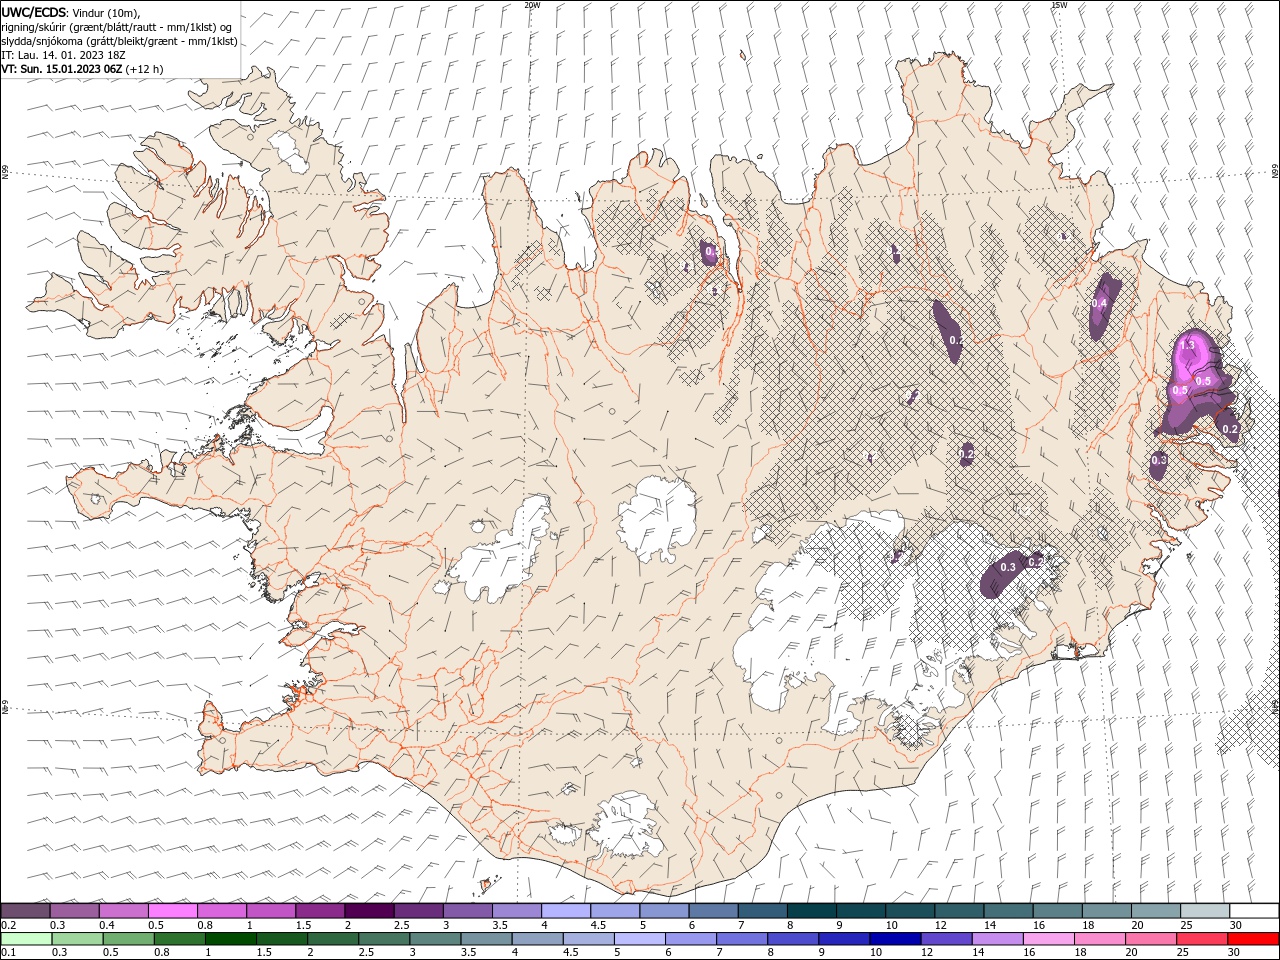
Task: Click the 'IT: Lau. 14. 01. 2023 18Z' line
Action: point(63,55)
